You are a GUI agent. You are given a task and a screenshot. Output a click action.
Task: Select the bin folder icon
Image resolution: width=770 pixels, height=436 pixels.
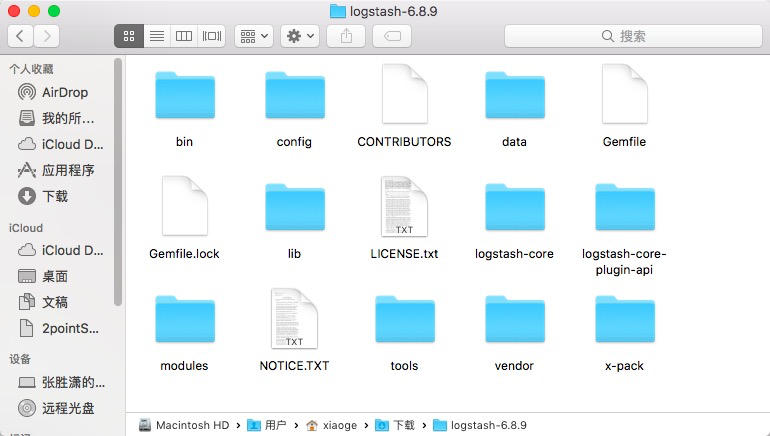pos(185,95)
